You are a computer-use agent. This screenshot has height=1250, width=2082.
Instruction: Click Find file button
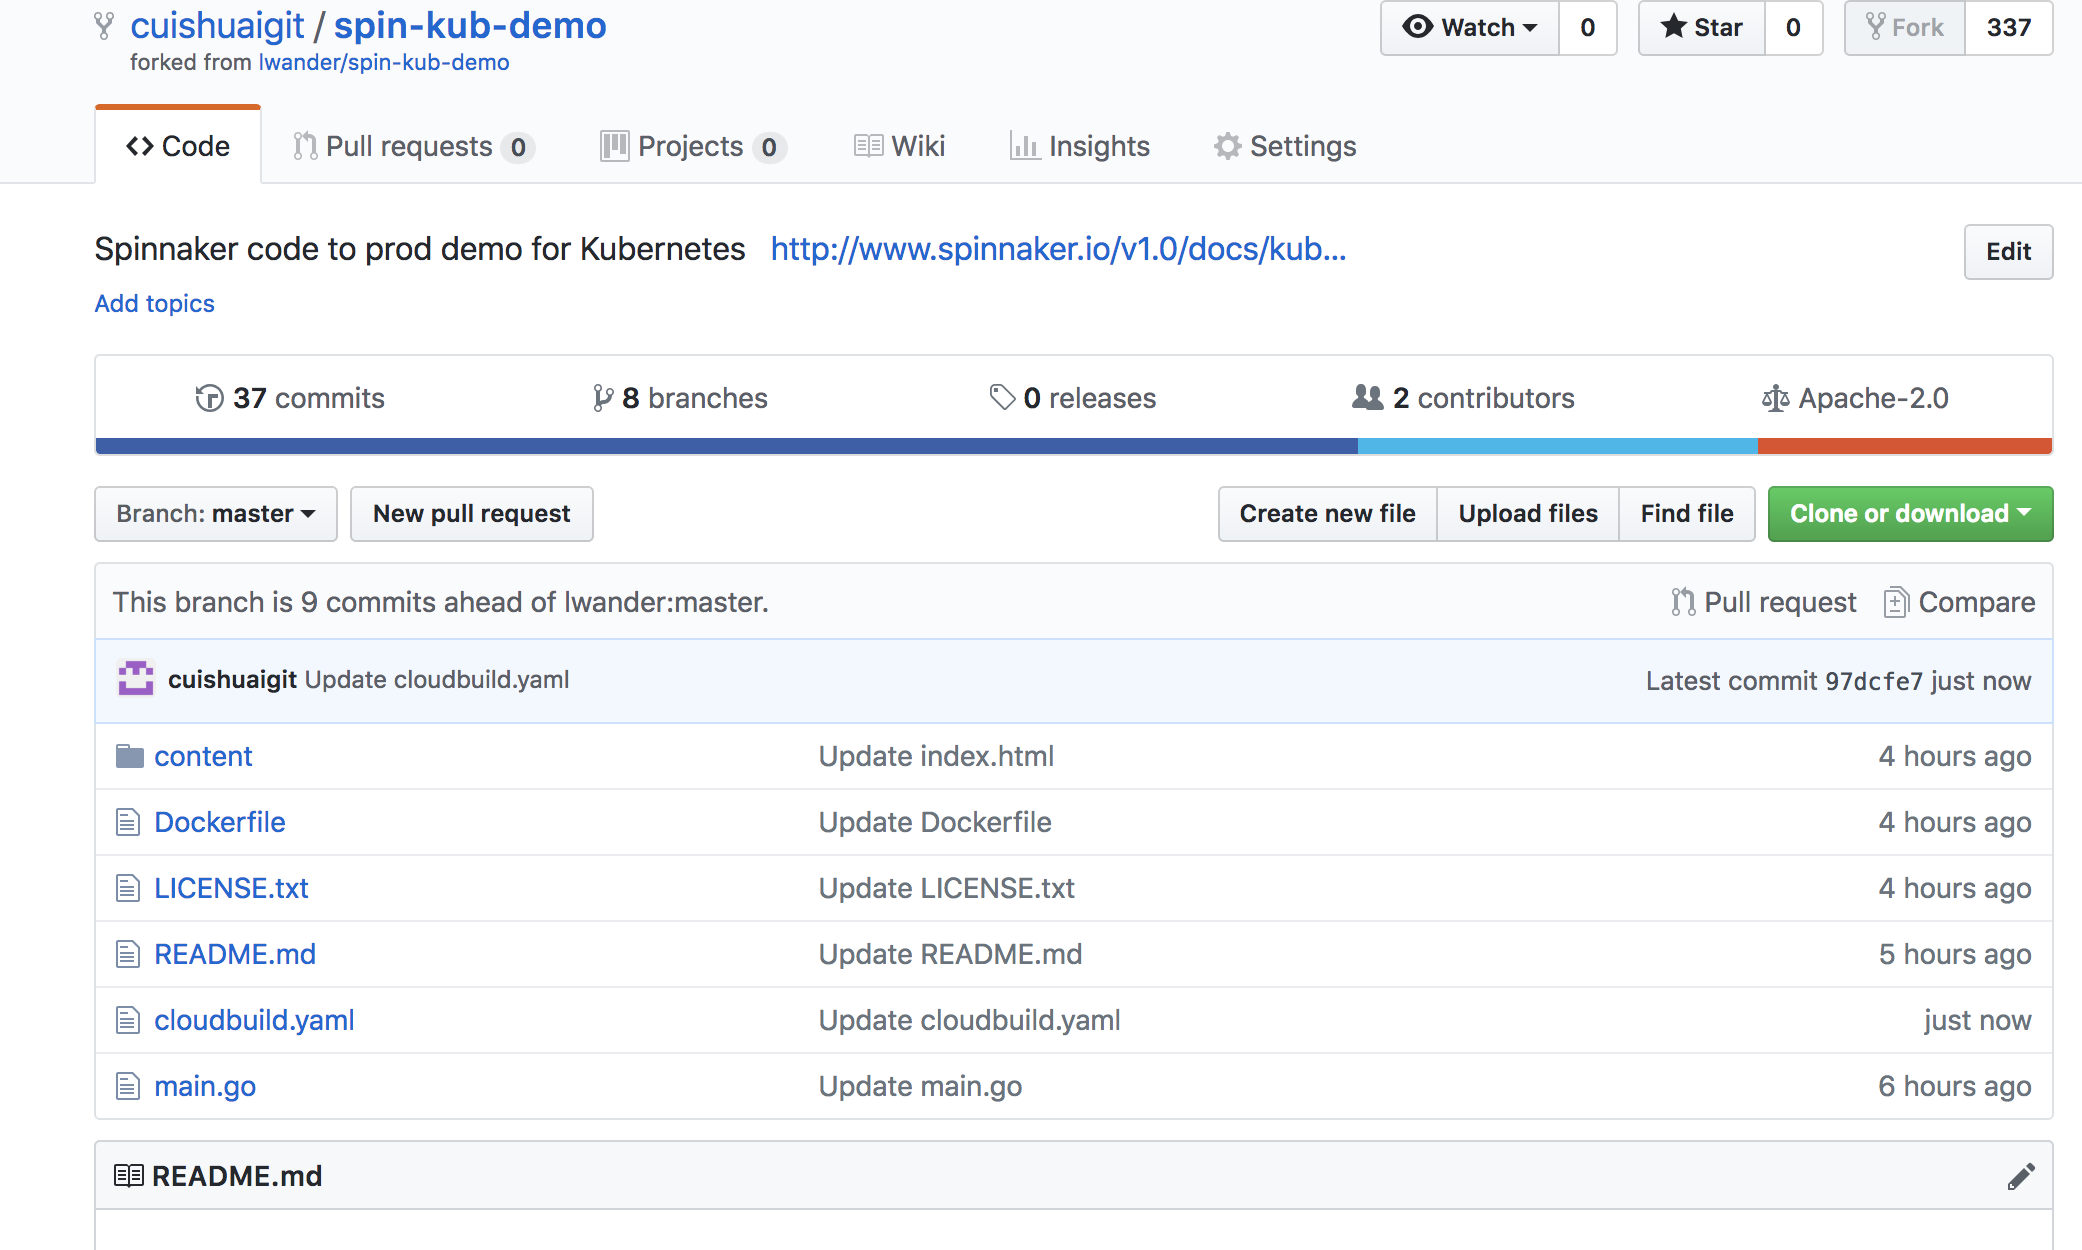point(1687,514)
